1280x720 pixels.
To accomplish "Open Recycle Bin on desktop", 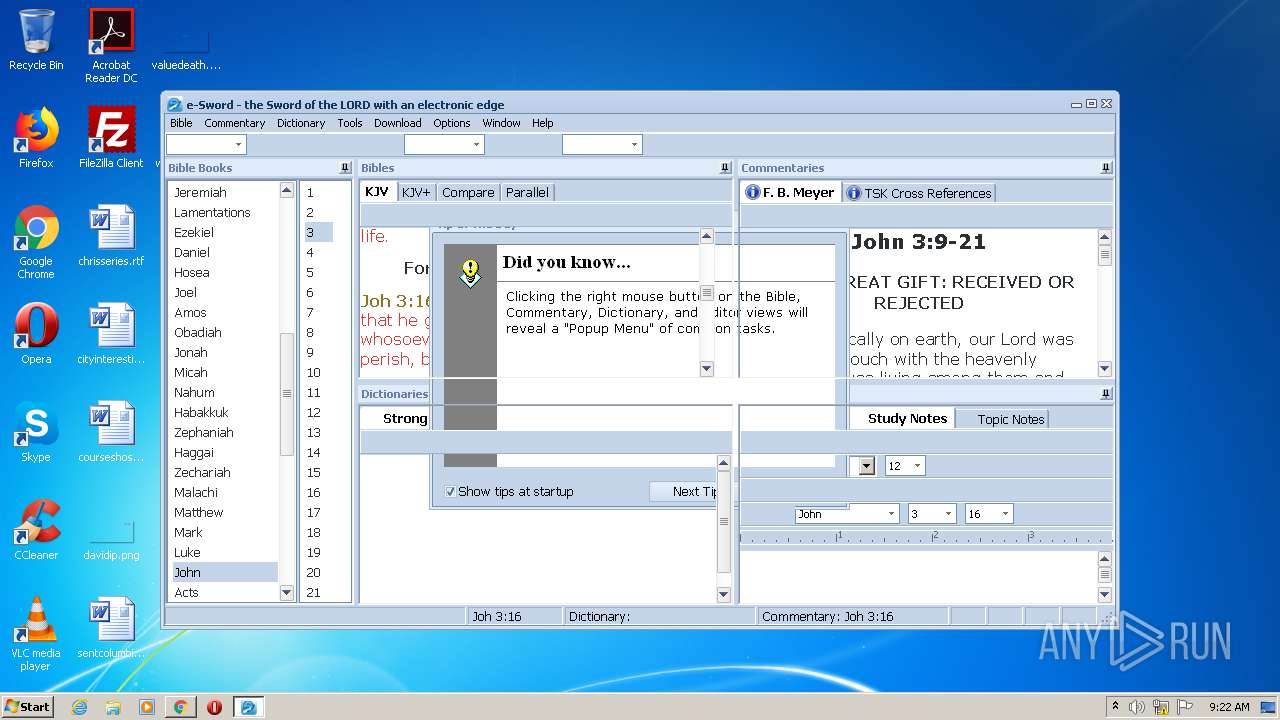I will pyautogui.click(x=36, y=40).
